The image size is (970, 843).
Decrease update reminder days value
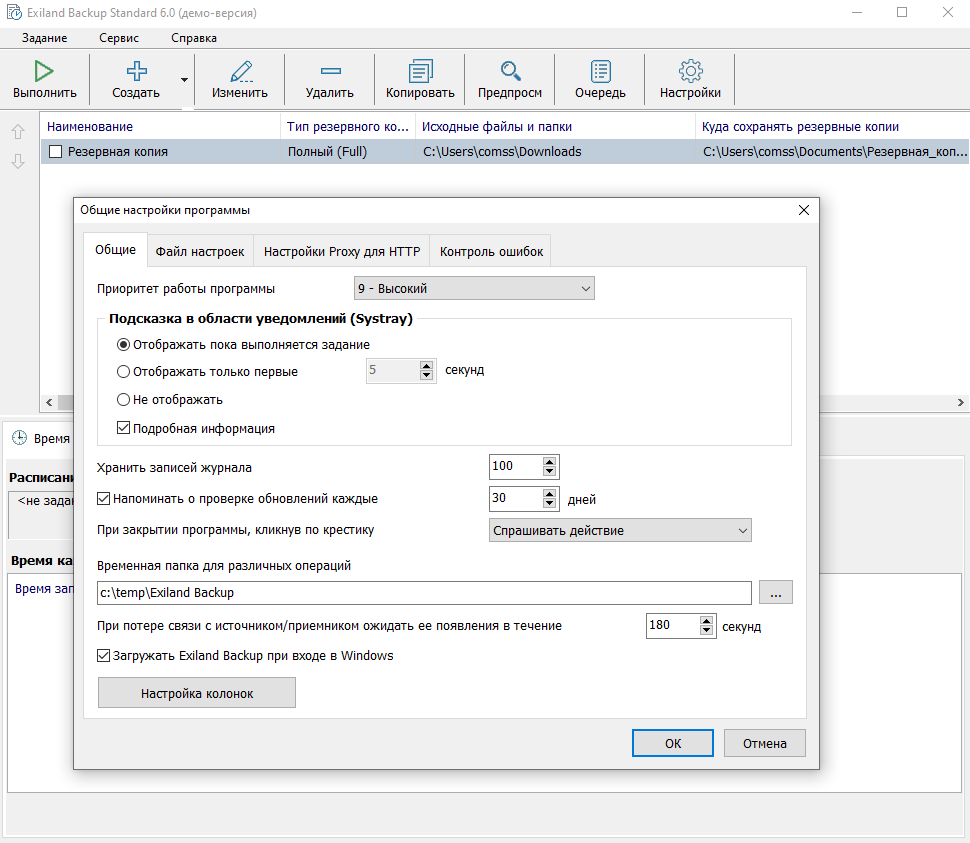(549, 503)
